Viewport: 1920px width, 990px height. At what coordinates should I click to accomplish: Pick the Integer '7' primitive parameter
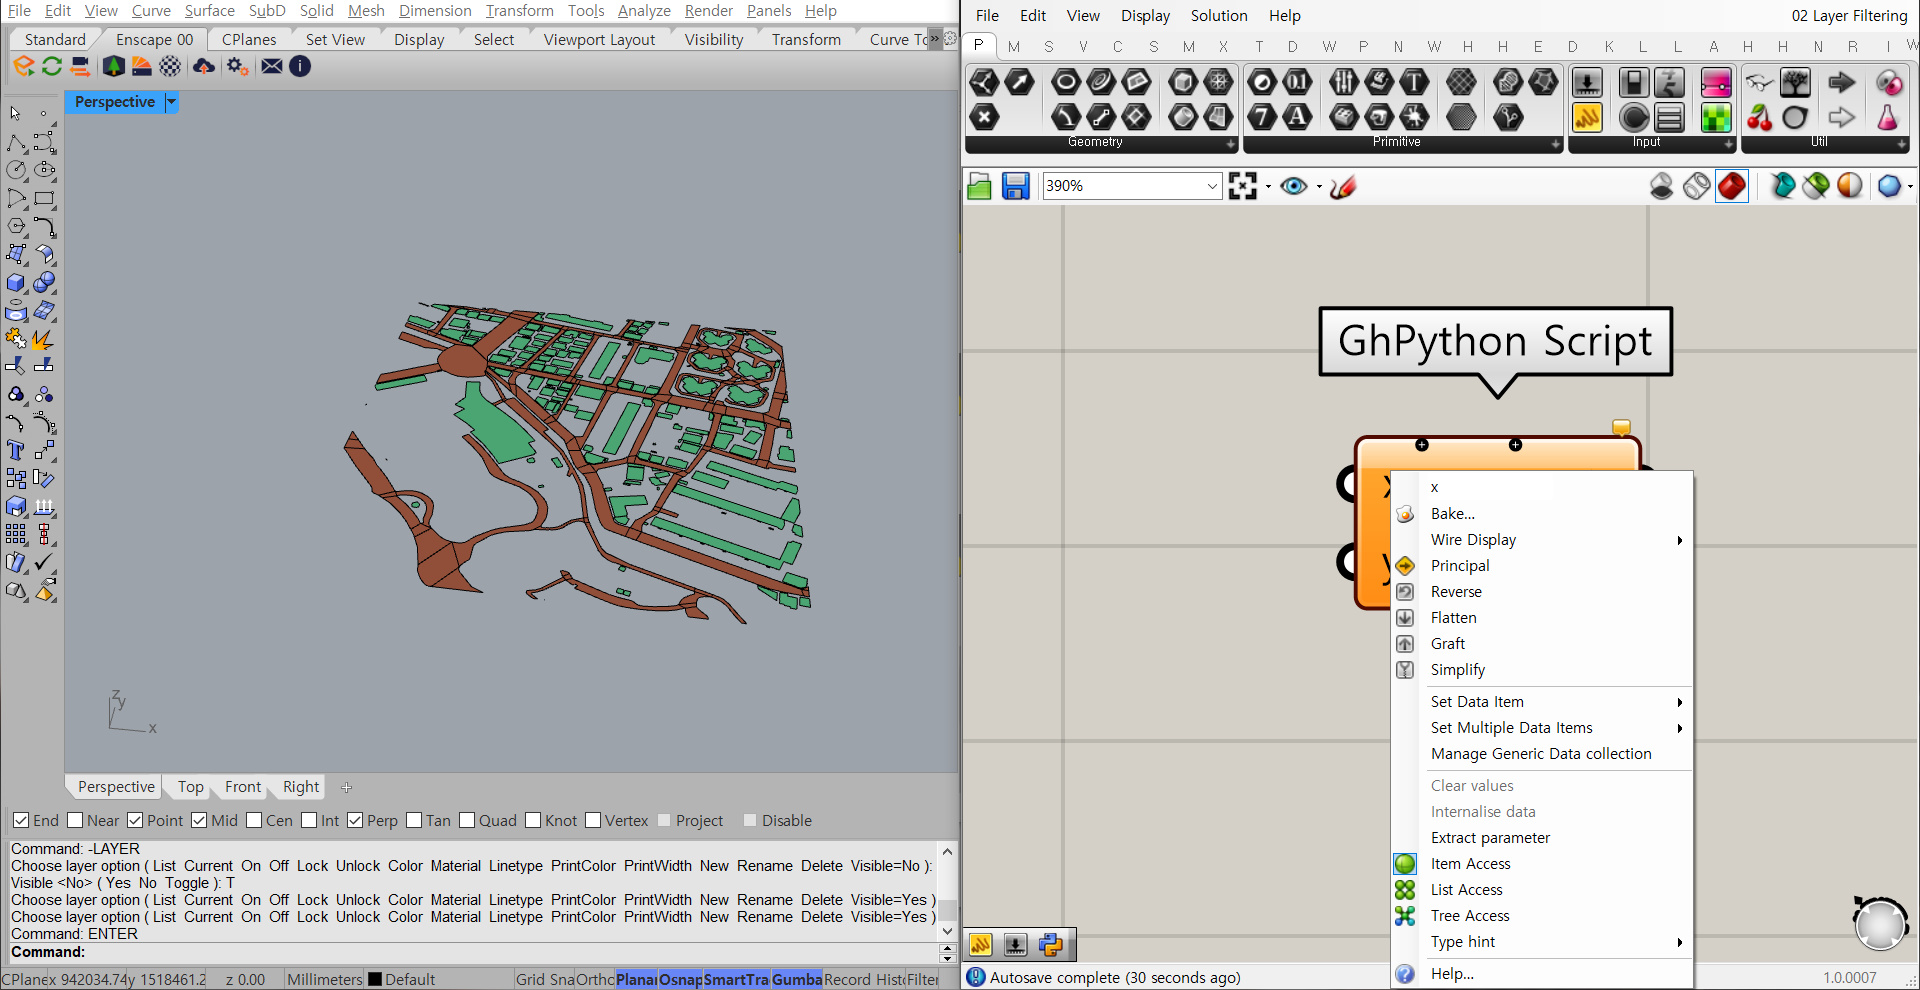[x=1263, y=117]
